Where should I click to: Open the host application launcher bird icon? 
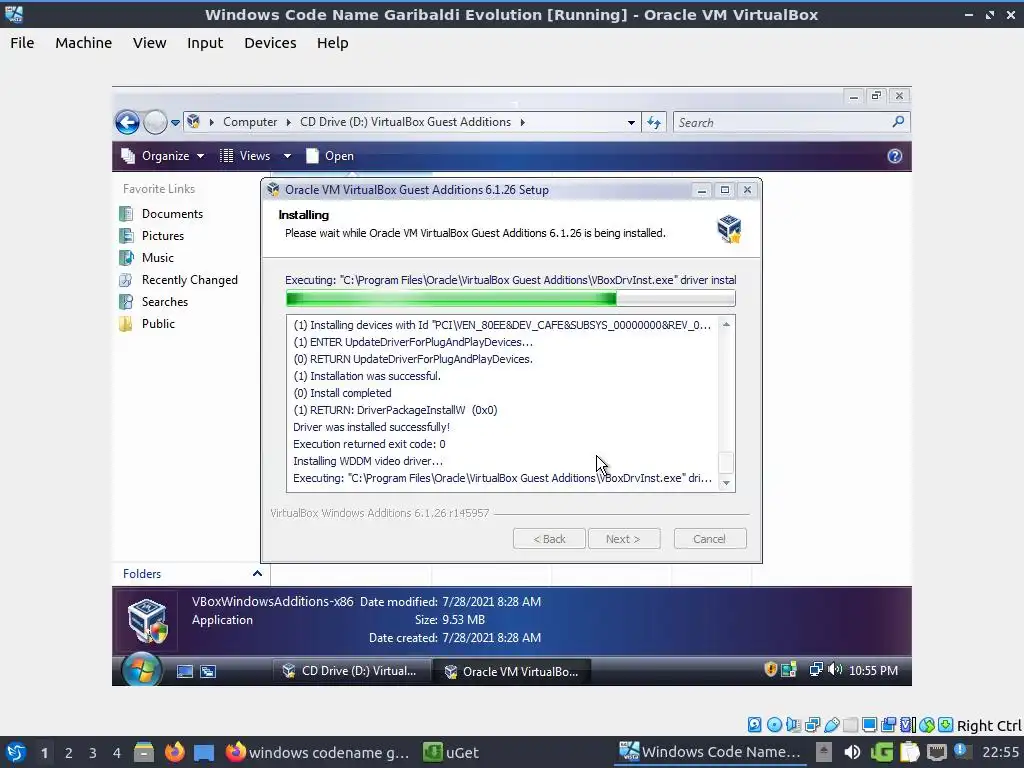[x=16, y=752]
